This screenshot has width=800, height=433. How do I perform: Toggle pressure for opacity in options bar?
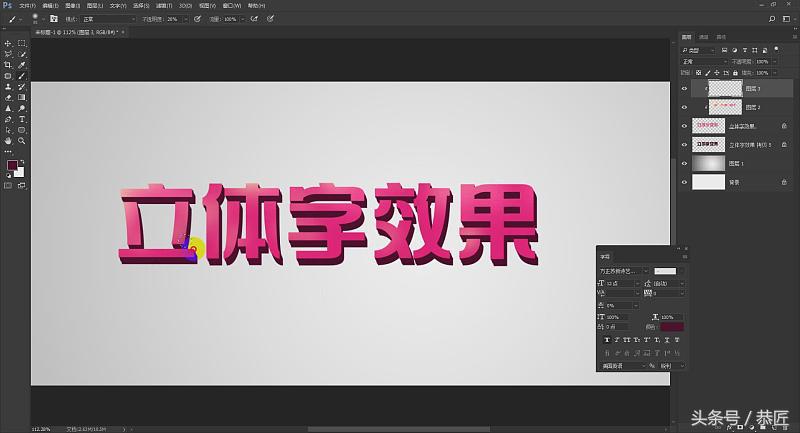click(197, 19)
